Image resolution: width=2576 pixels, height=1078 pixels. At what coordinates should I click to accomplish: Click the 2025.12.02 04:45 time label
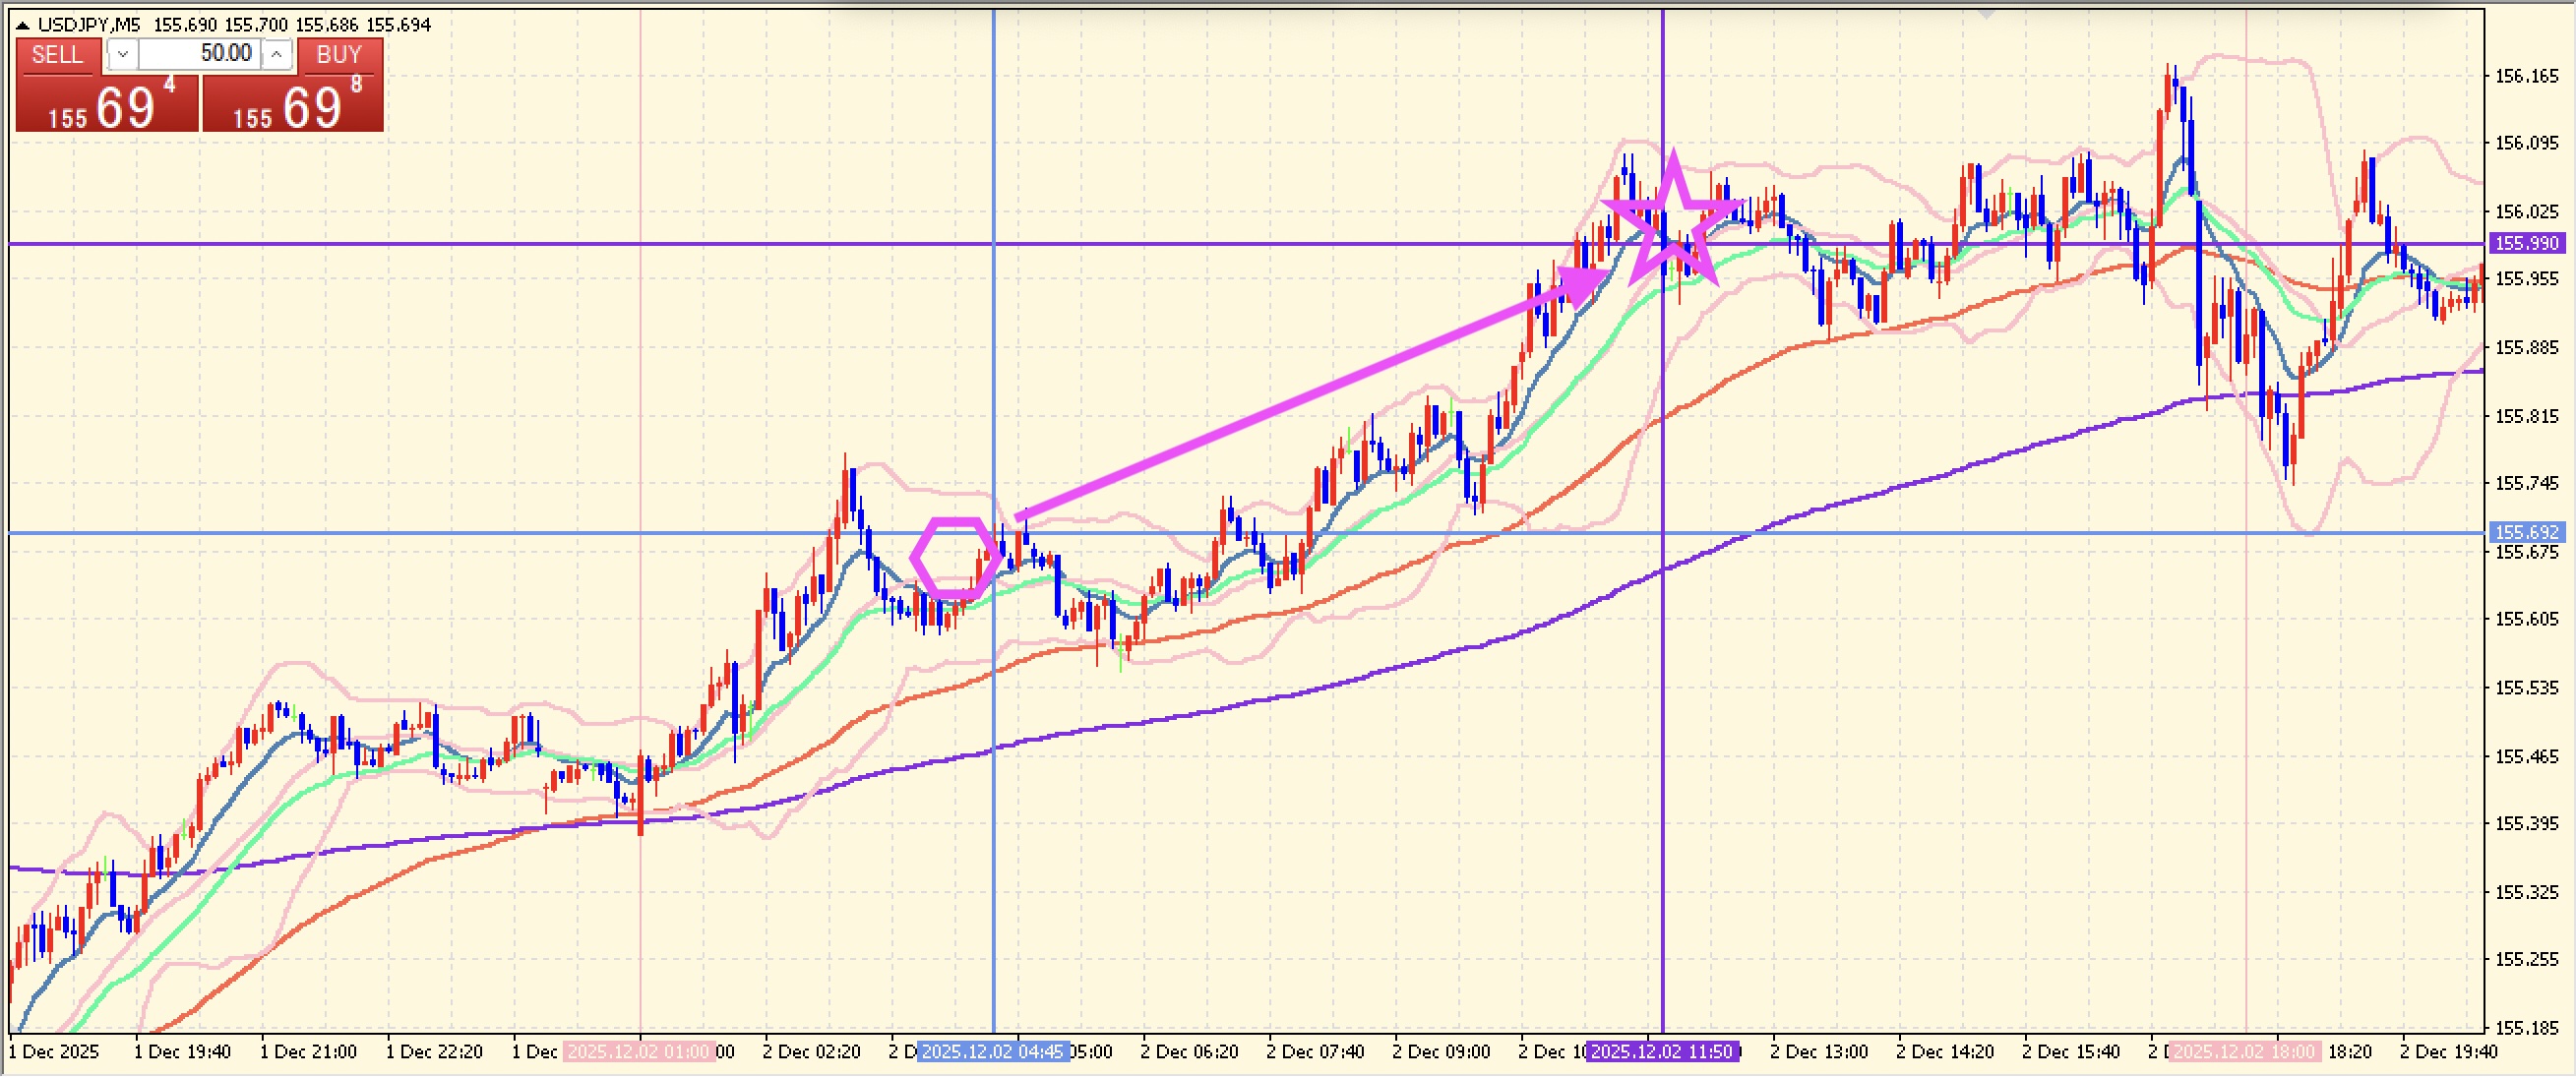point(992,1052)
